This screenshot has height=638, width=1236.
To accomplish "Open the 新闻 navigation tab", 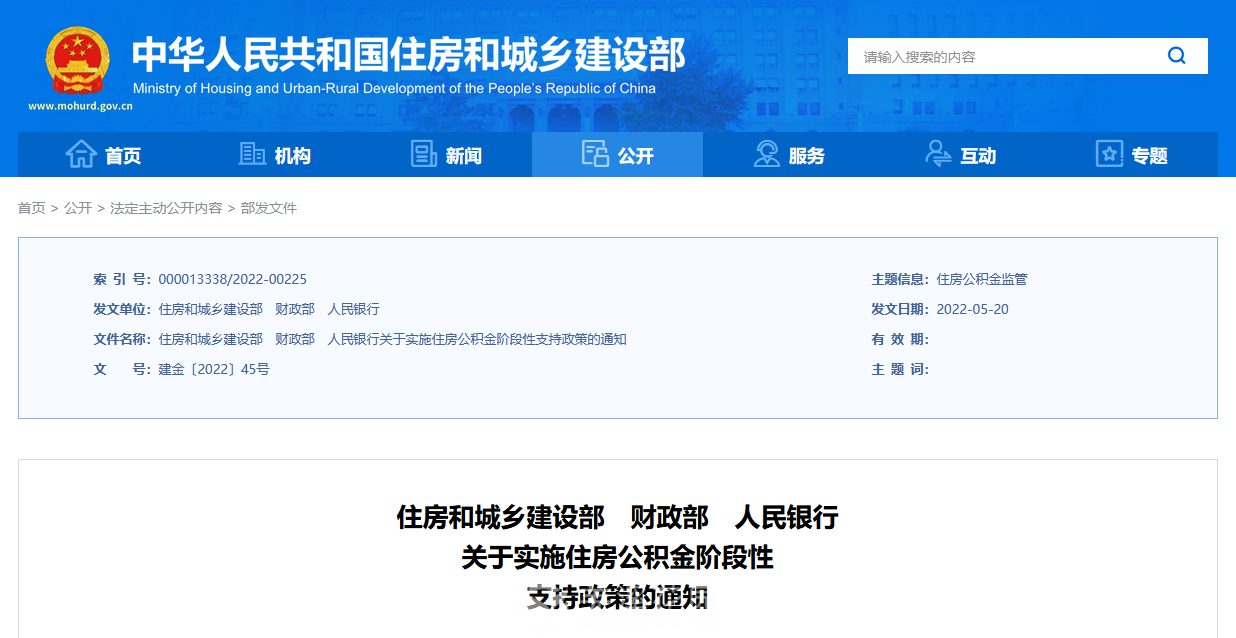I will [446, 154].
